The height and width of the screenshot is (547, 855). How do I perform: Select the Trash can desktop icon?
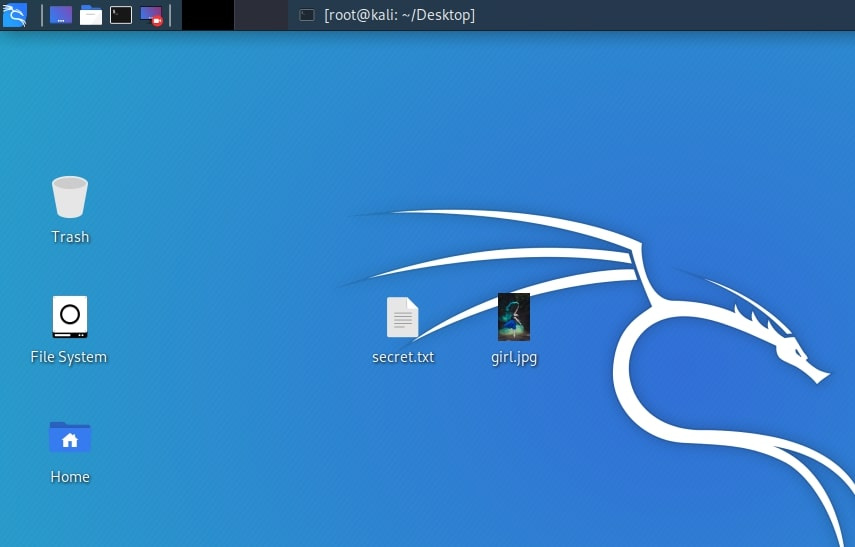pos(70,197)
